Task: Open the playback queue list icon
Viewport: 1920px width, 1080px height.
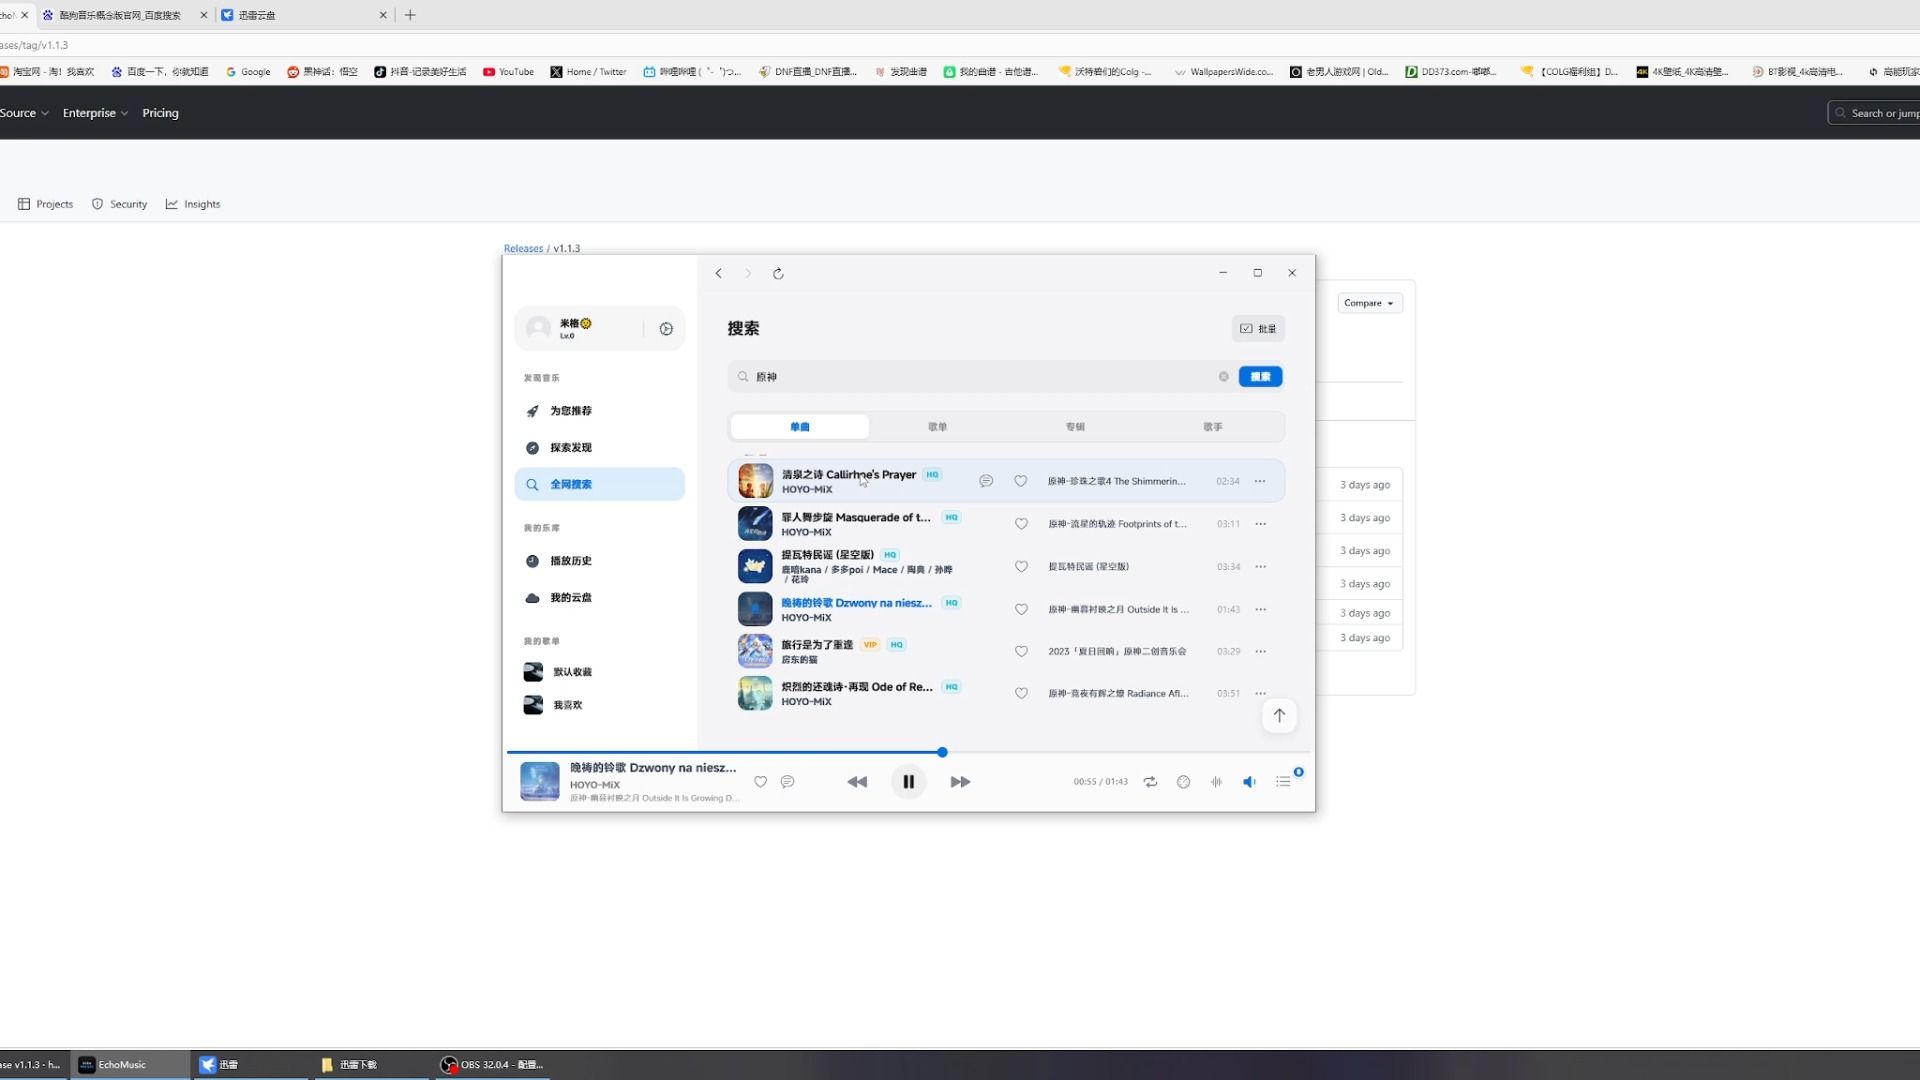Action: point(1283,782)
